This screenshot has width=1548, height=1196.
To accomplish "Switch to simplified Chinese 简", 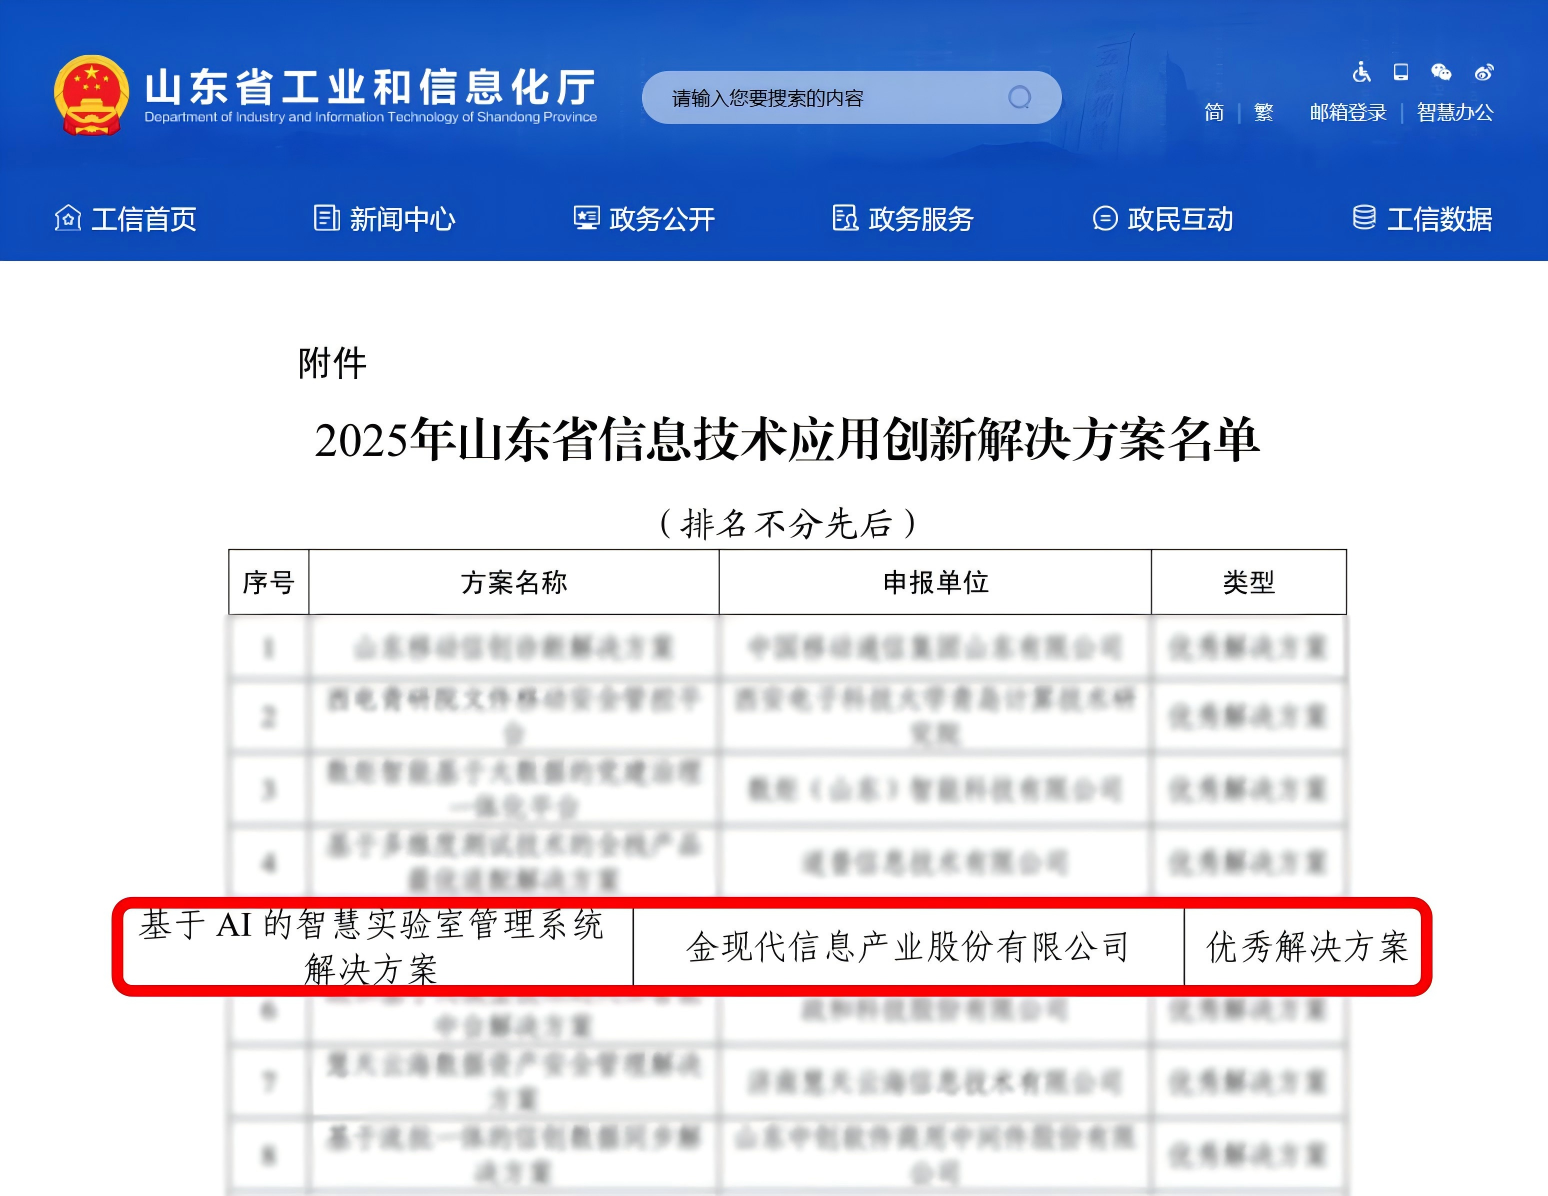I will coord(1214,112).
